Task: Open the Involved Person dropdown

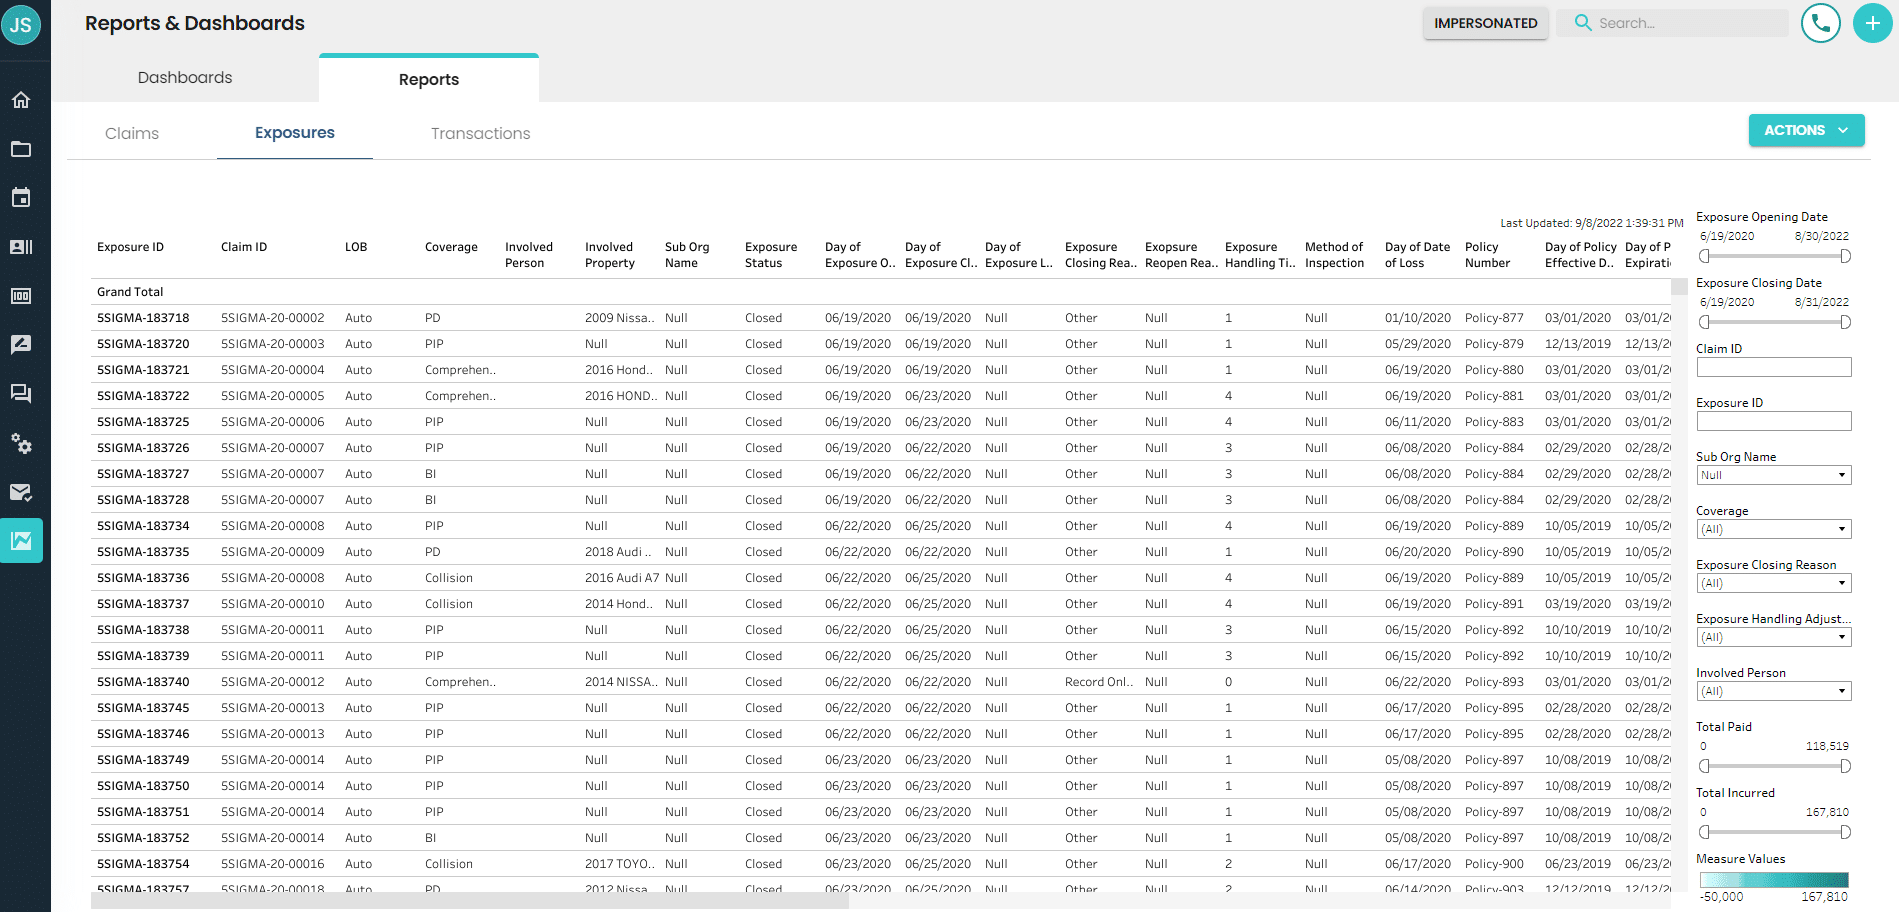Action: pos(1773,690)
